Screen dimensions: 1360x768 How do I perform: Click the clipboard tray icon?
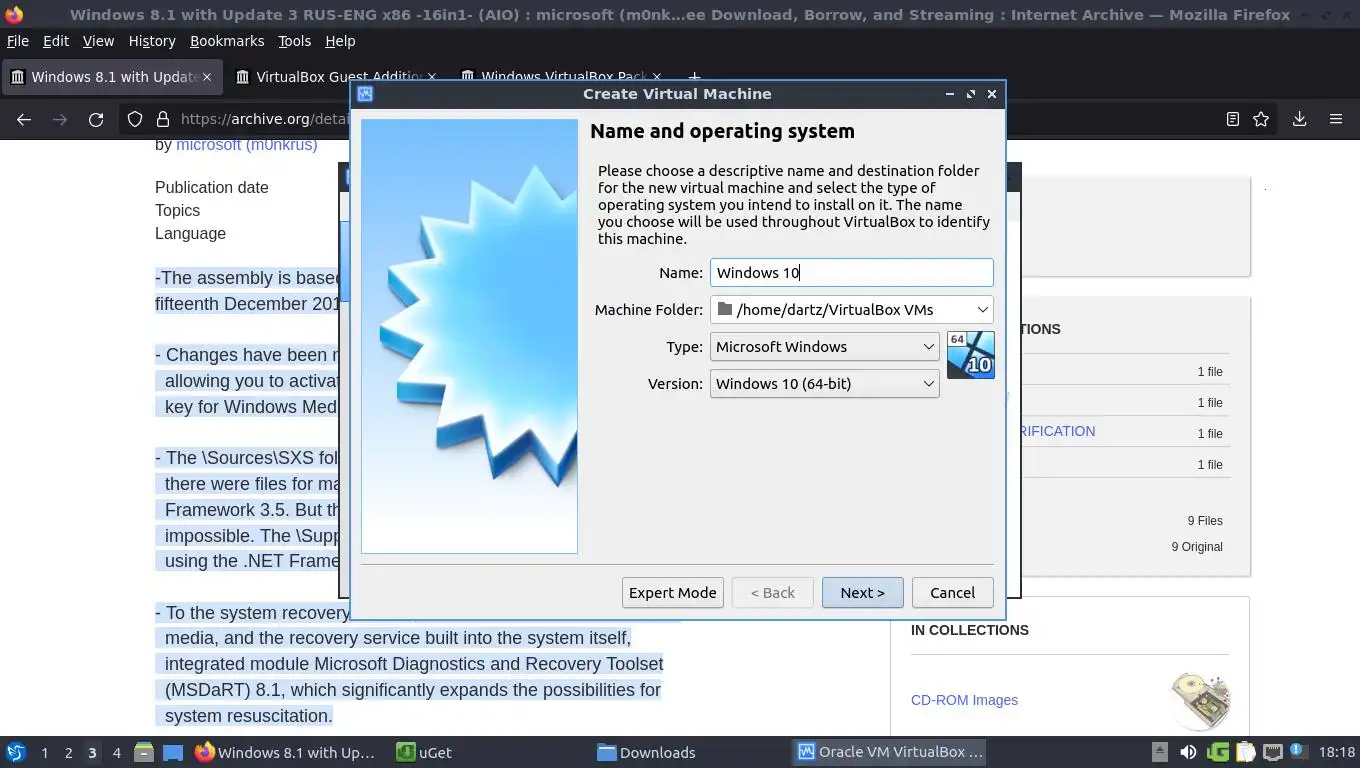pyautogui.click(x=1245, y=752)
